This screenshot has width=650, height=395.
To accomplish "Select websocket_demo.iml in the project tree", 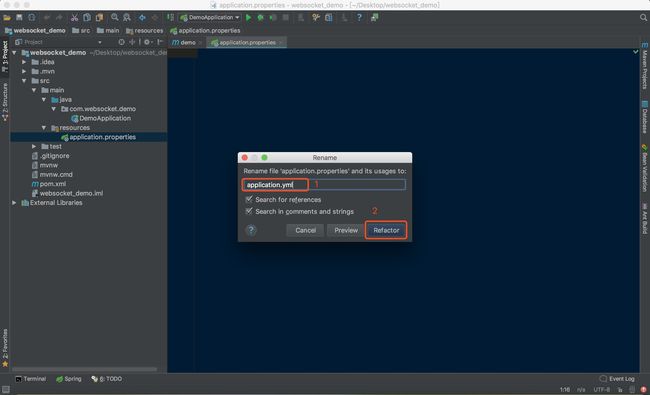I will (x=68, y=194).
